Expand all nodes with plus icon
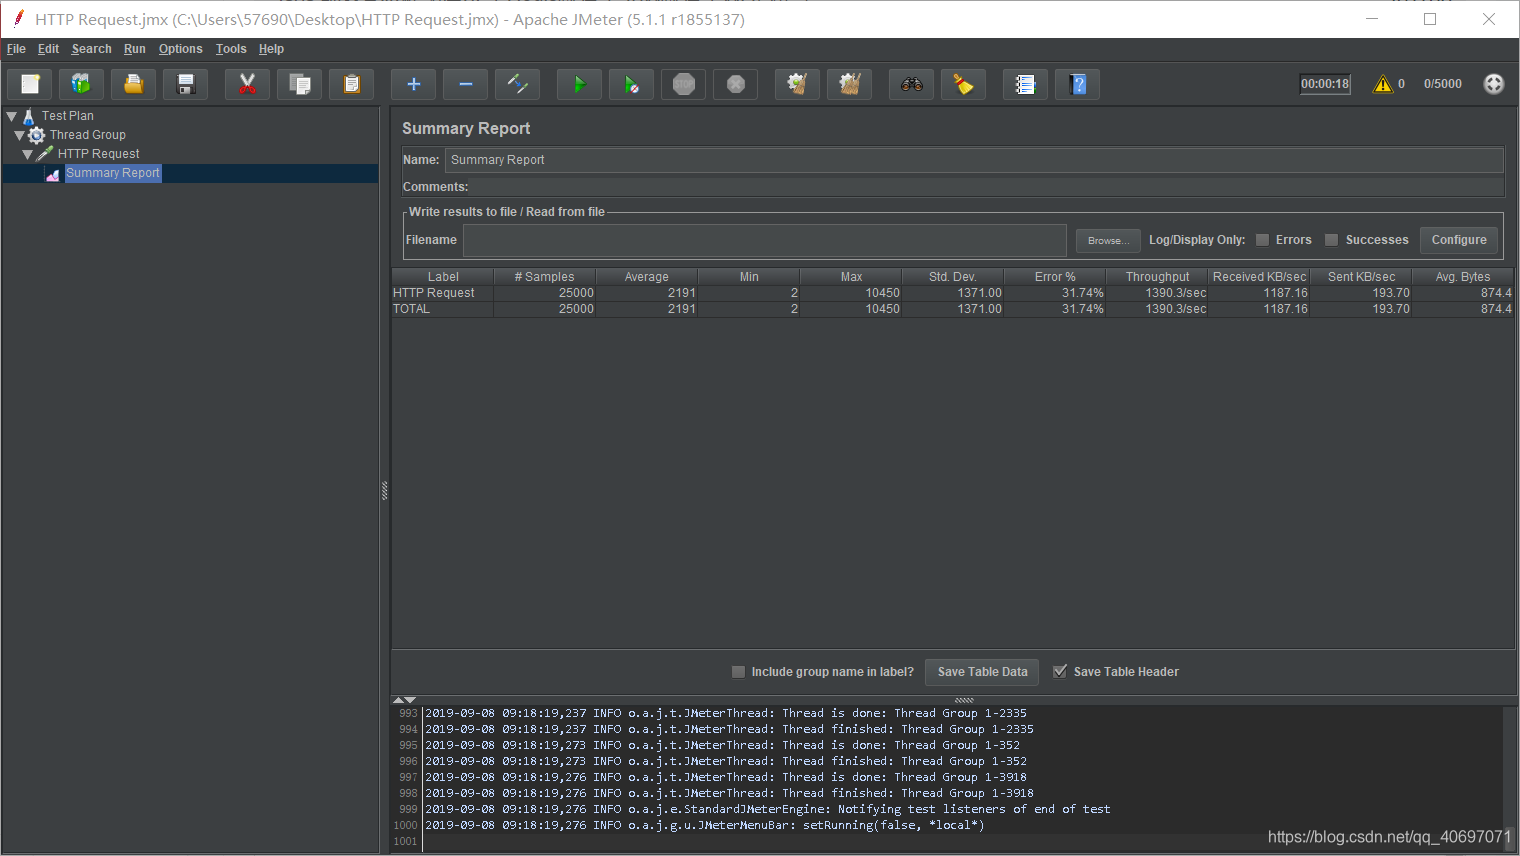Viewport: 1520px width, 856px height. point(414,84)
